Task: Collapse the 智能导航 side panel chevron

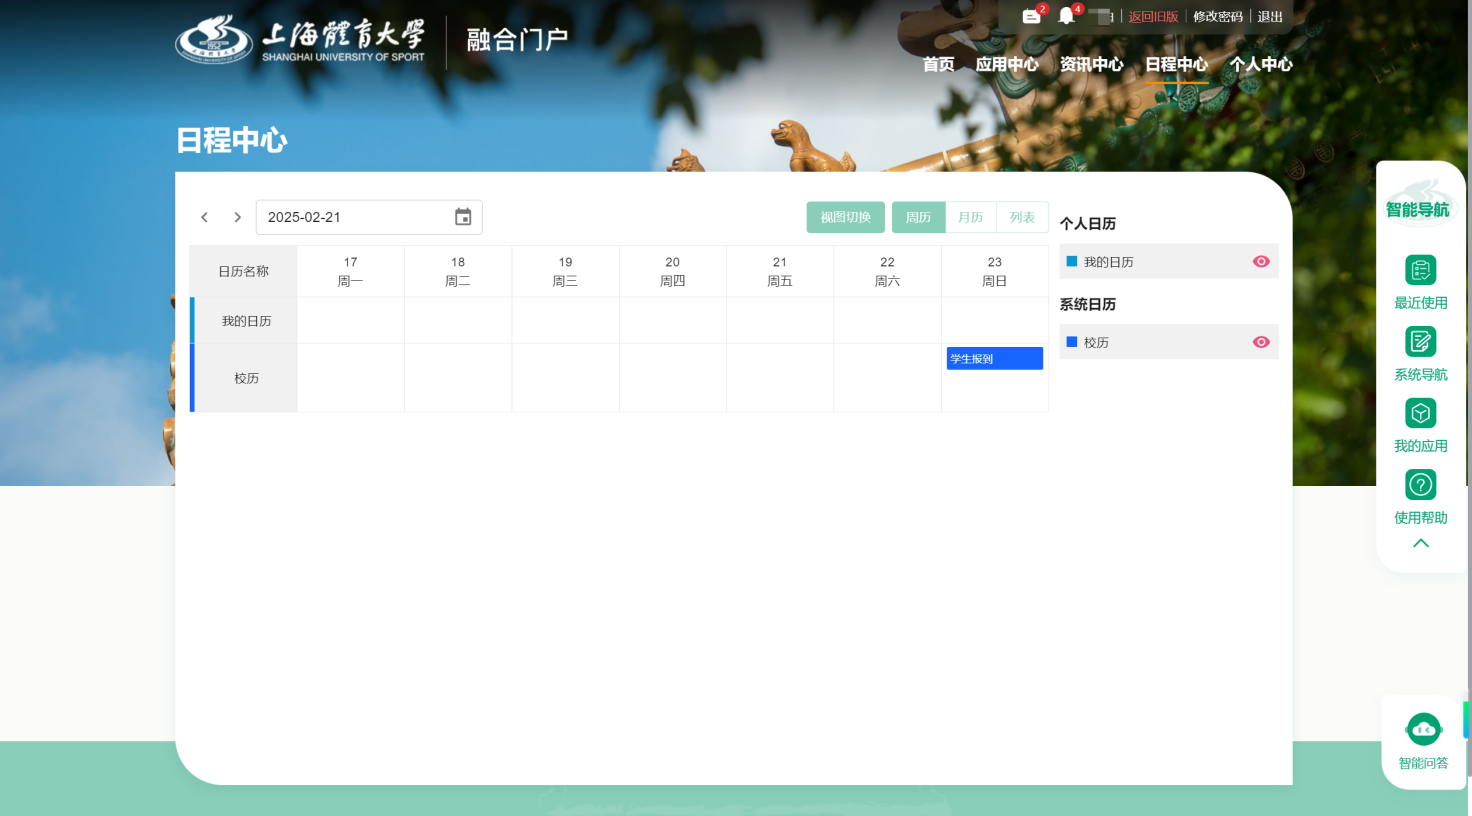Action: pyautogui.click(x=1421, y=543)
